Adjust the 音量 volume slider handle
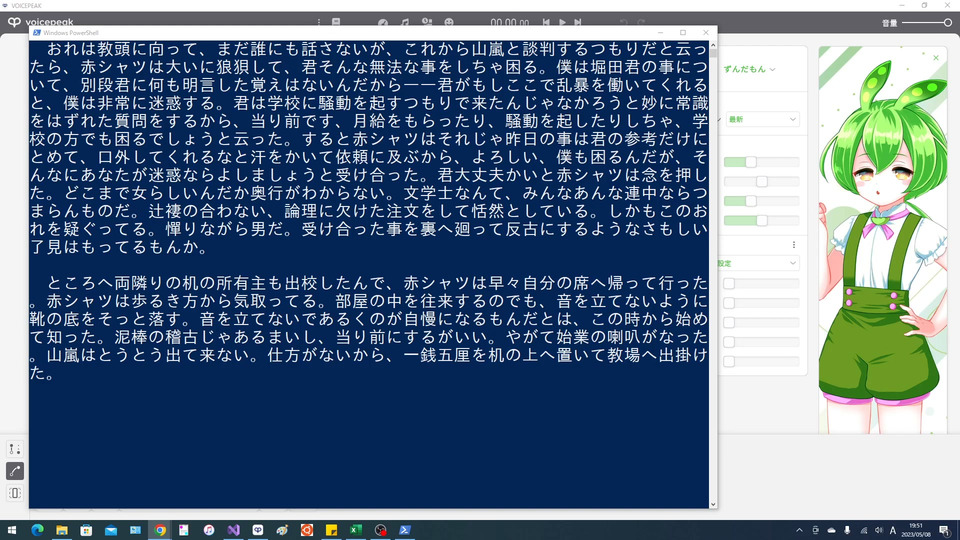The width and height of the screenshot is (960, 540). (x=947, y=23)
